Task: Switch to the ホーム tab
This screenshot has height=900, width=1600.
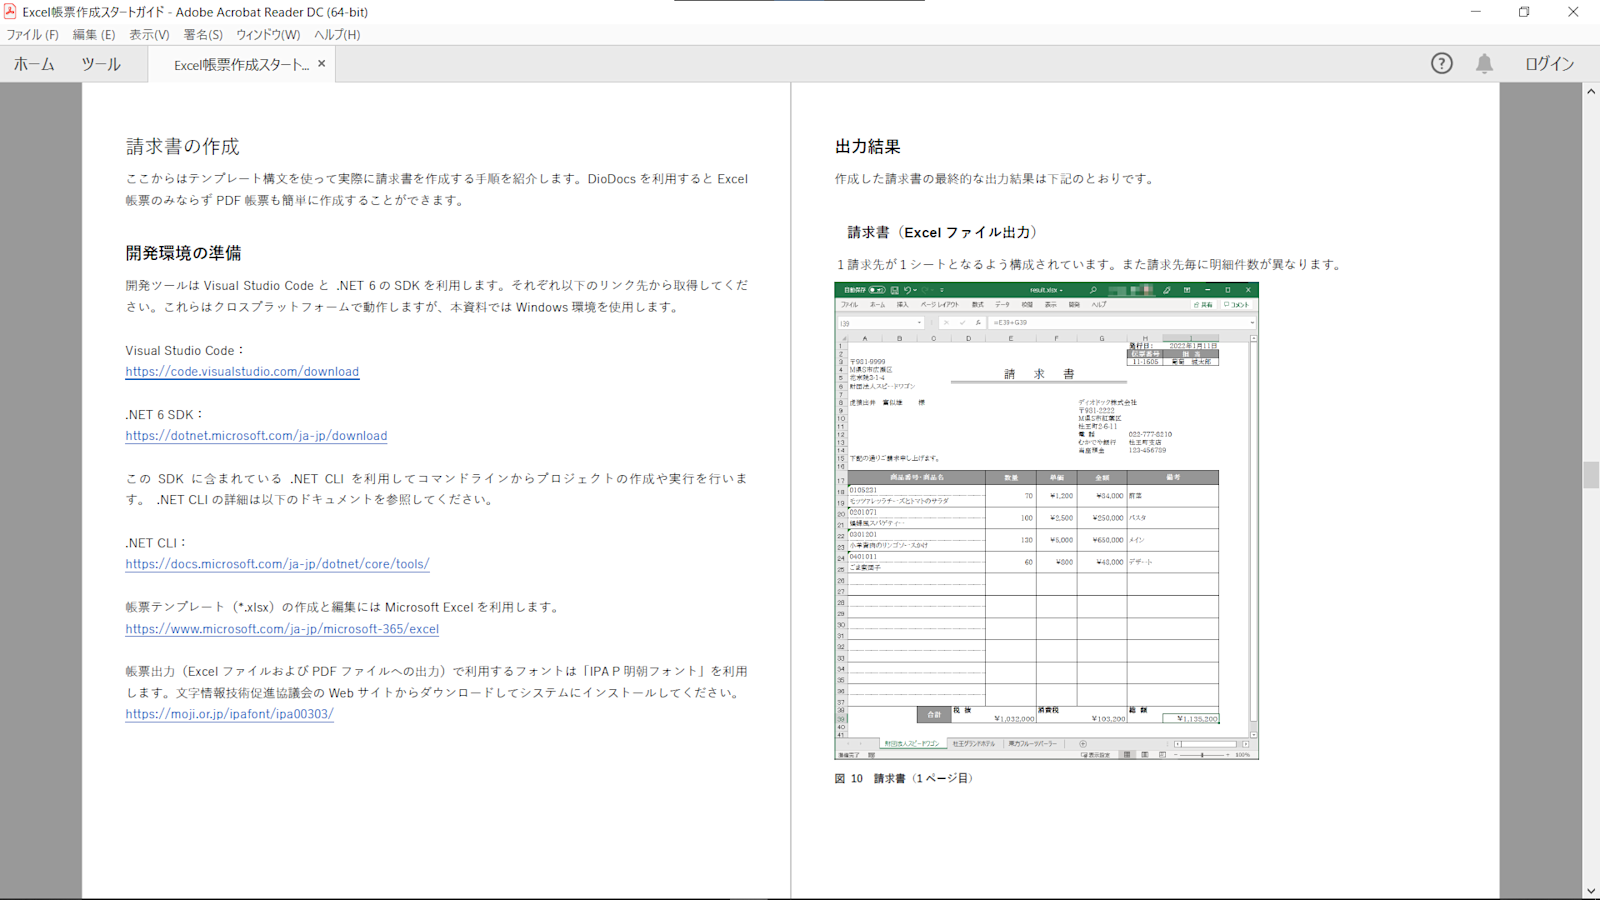Action: click(x=34, y=64)
